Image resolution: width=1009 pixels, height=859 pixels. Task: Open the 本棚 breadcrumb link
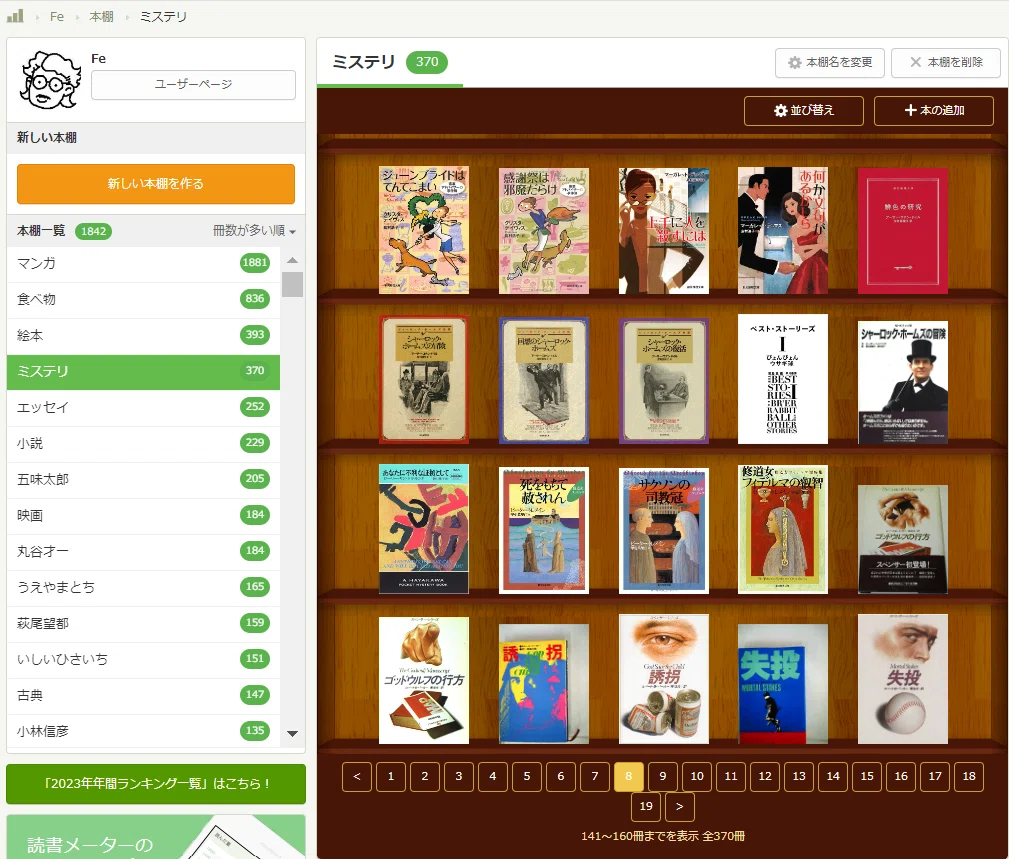tap(101, 17)
